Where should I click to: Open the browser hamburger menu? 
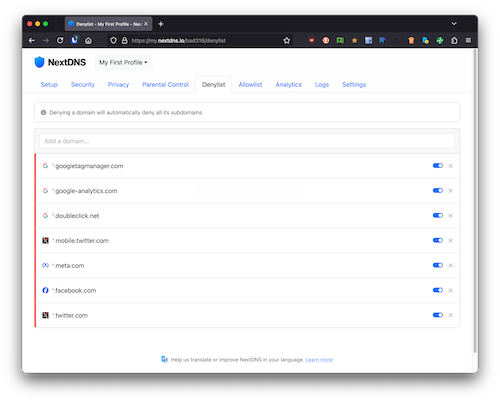coord(468,40)
